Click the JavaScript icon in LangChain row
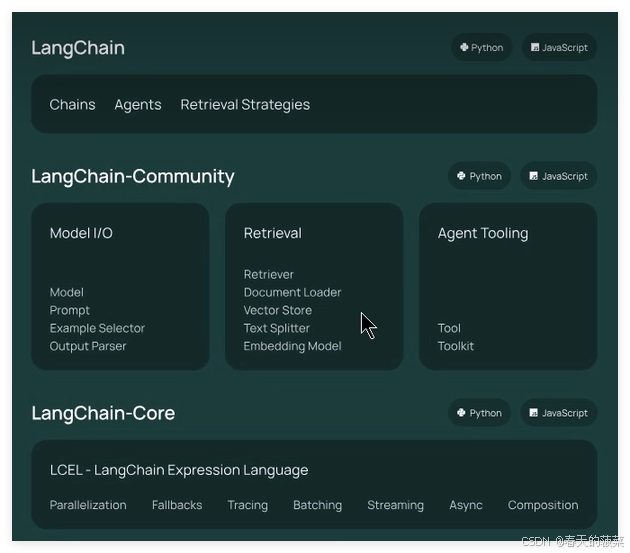This screenshot has width=630, height=553. [x=535, y=47]
